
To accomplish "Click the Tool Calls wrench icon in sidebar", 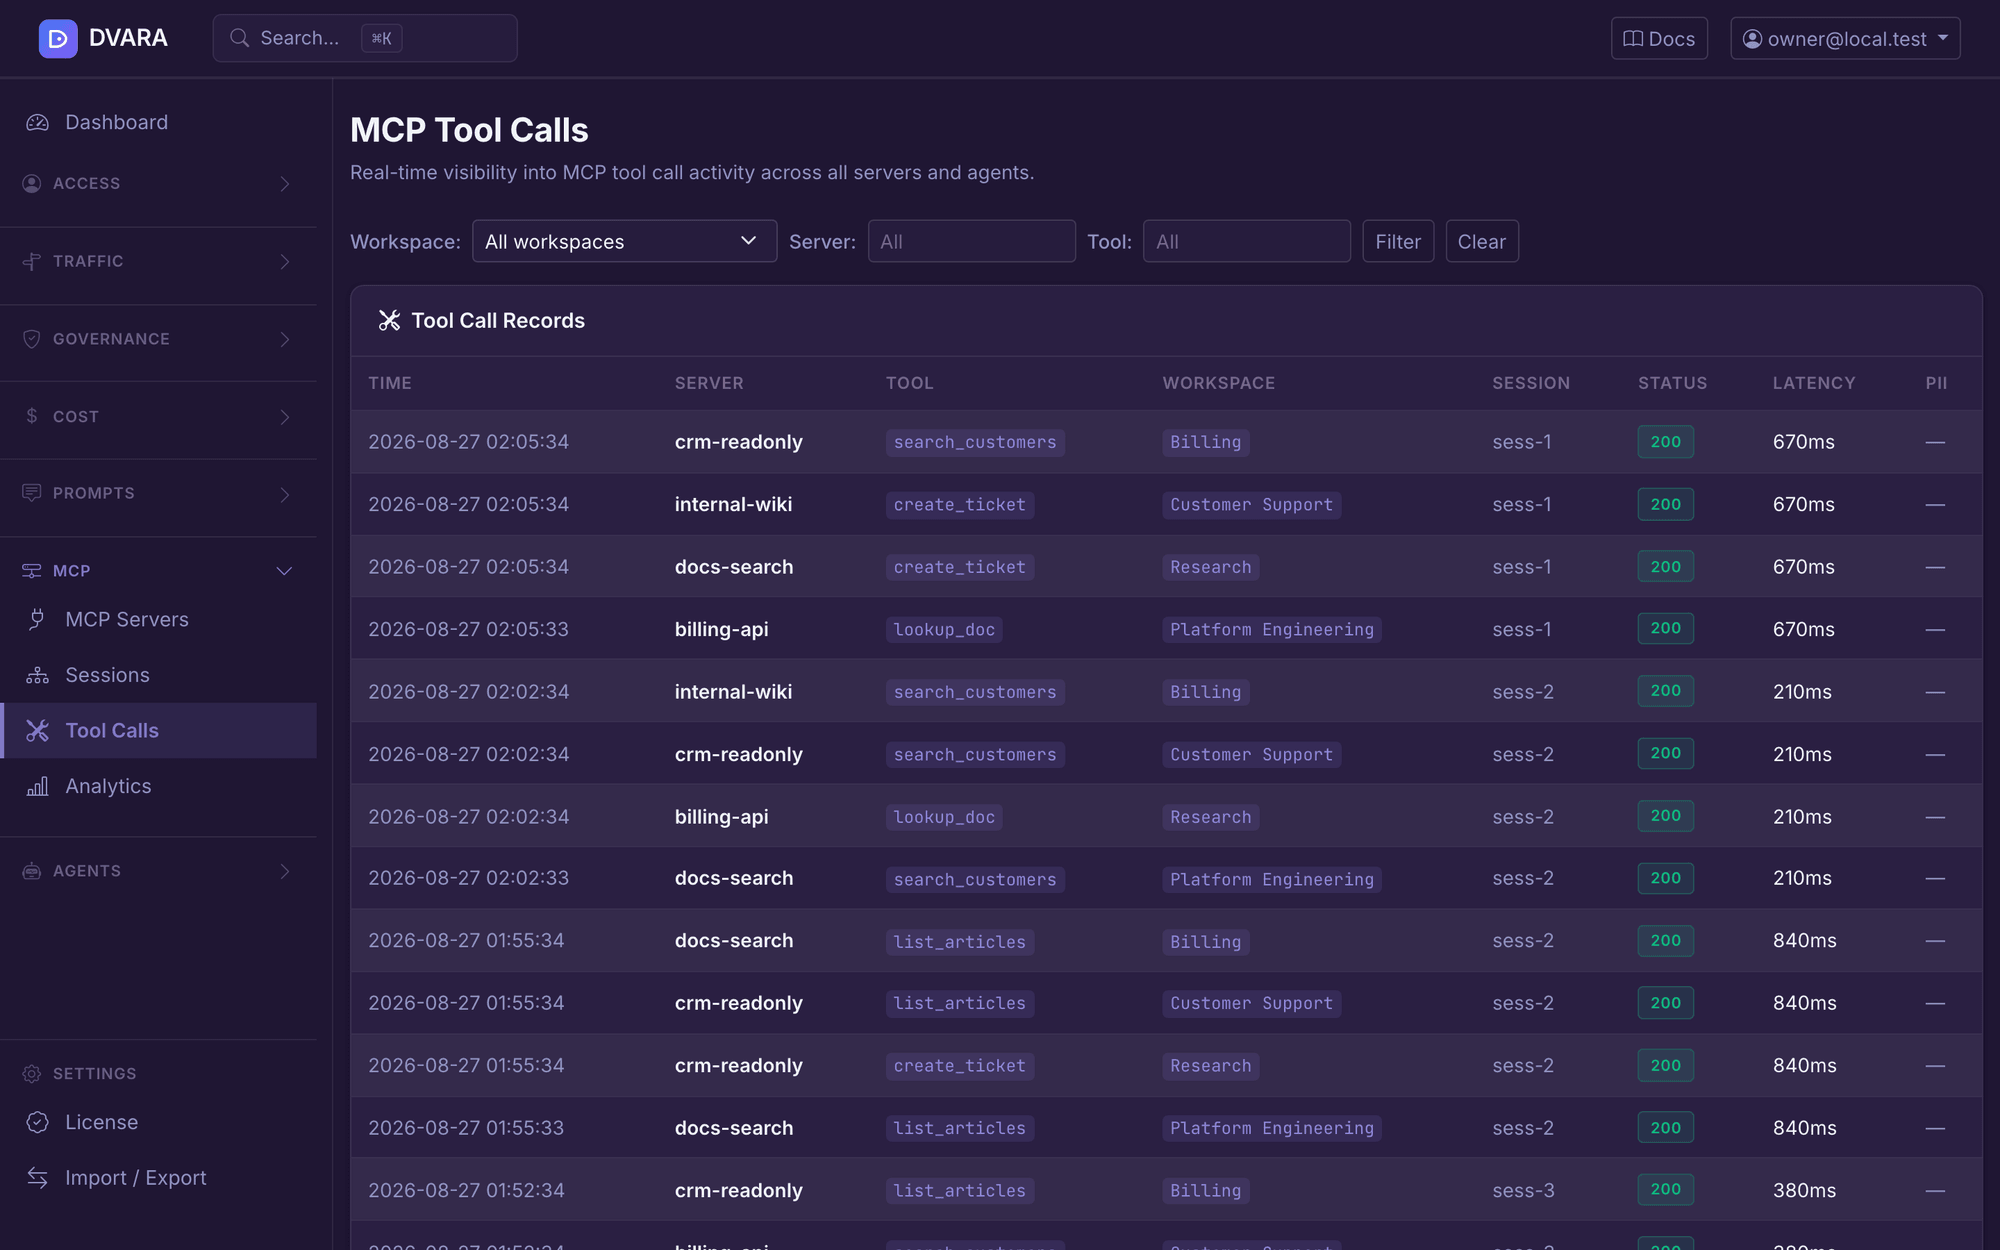I will (37, 731).
